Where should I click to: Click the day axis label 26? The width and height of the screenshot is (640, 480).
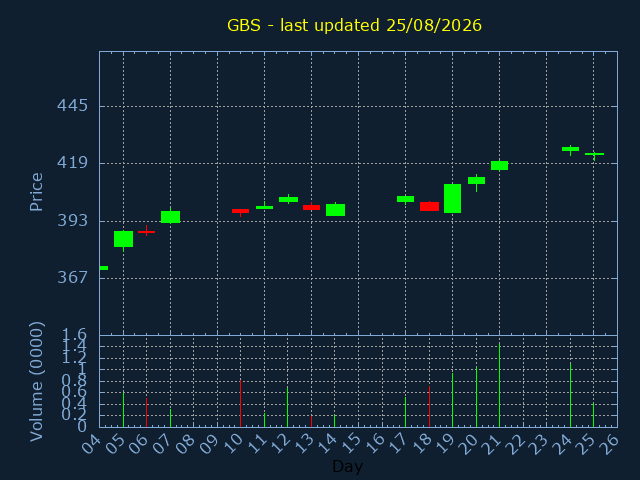pos(609,444)
